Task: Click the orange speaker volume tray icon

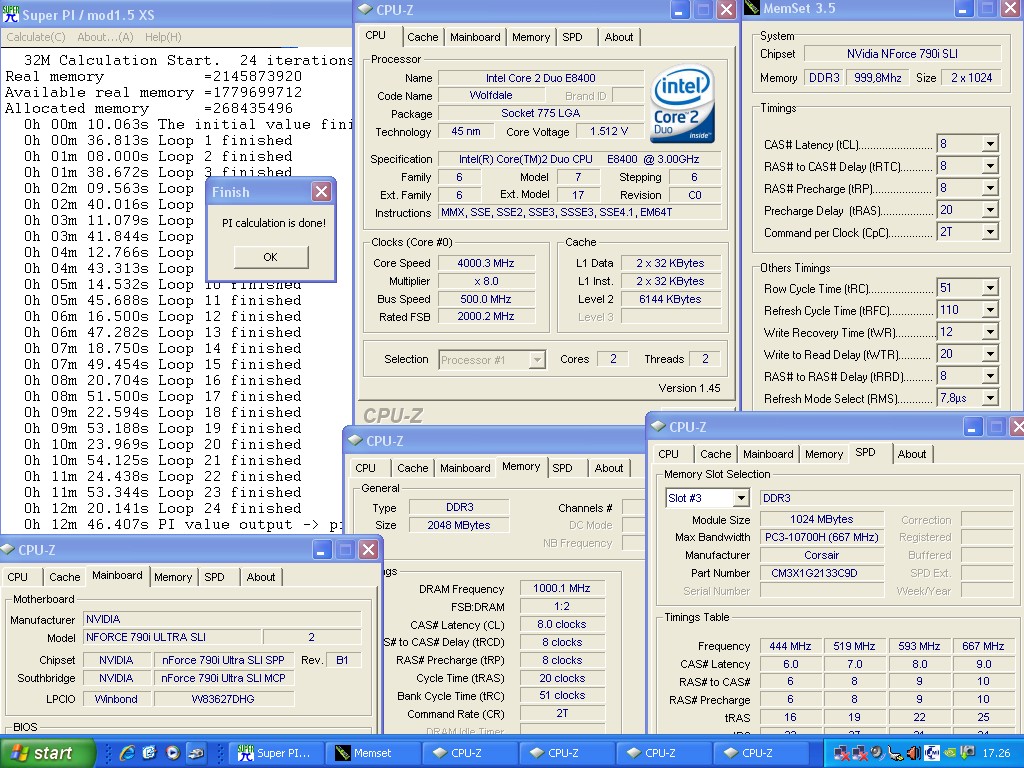Action: 914,754
